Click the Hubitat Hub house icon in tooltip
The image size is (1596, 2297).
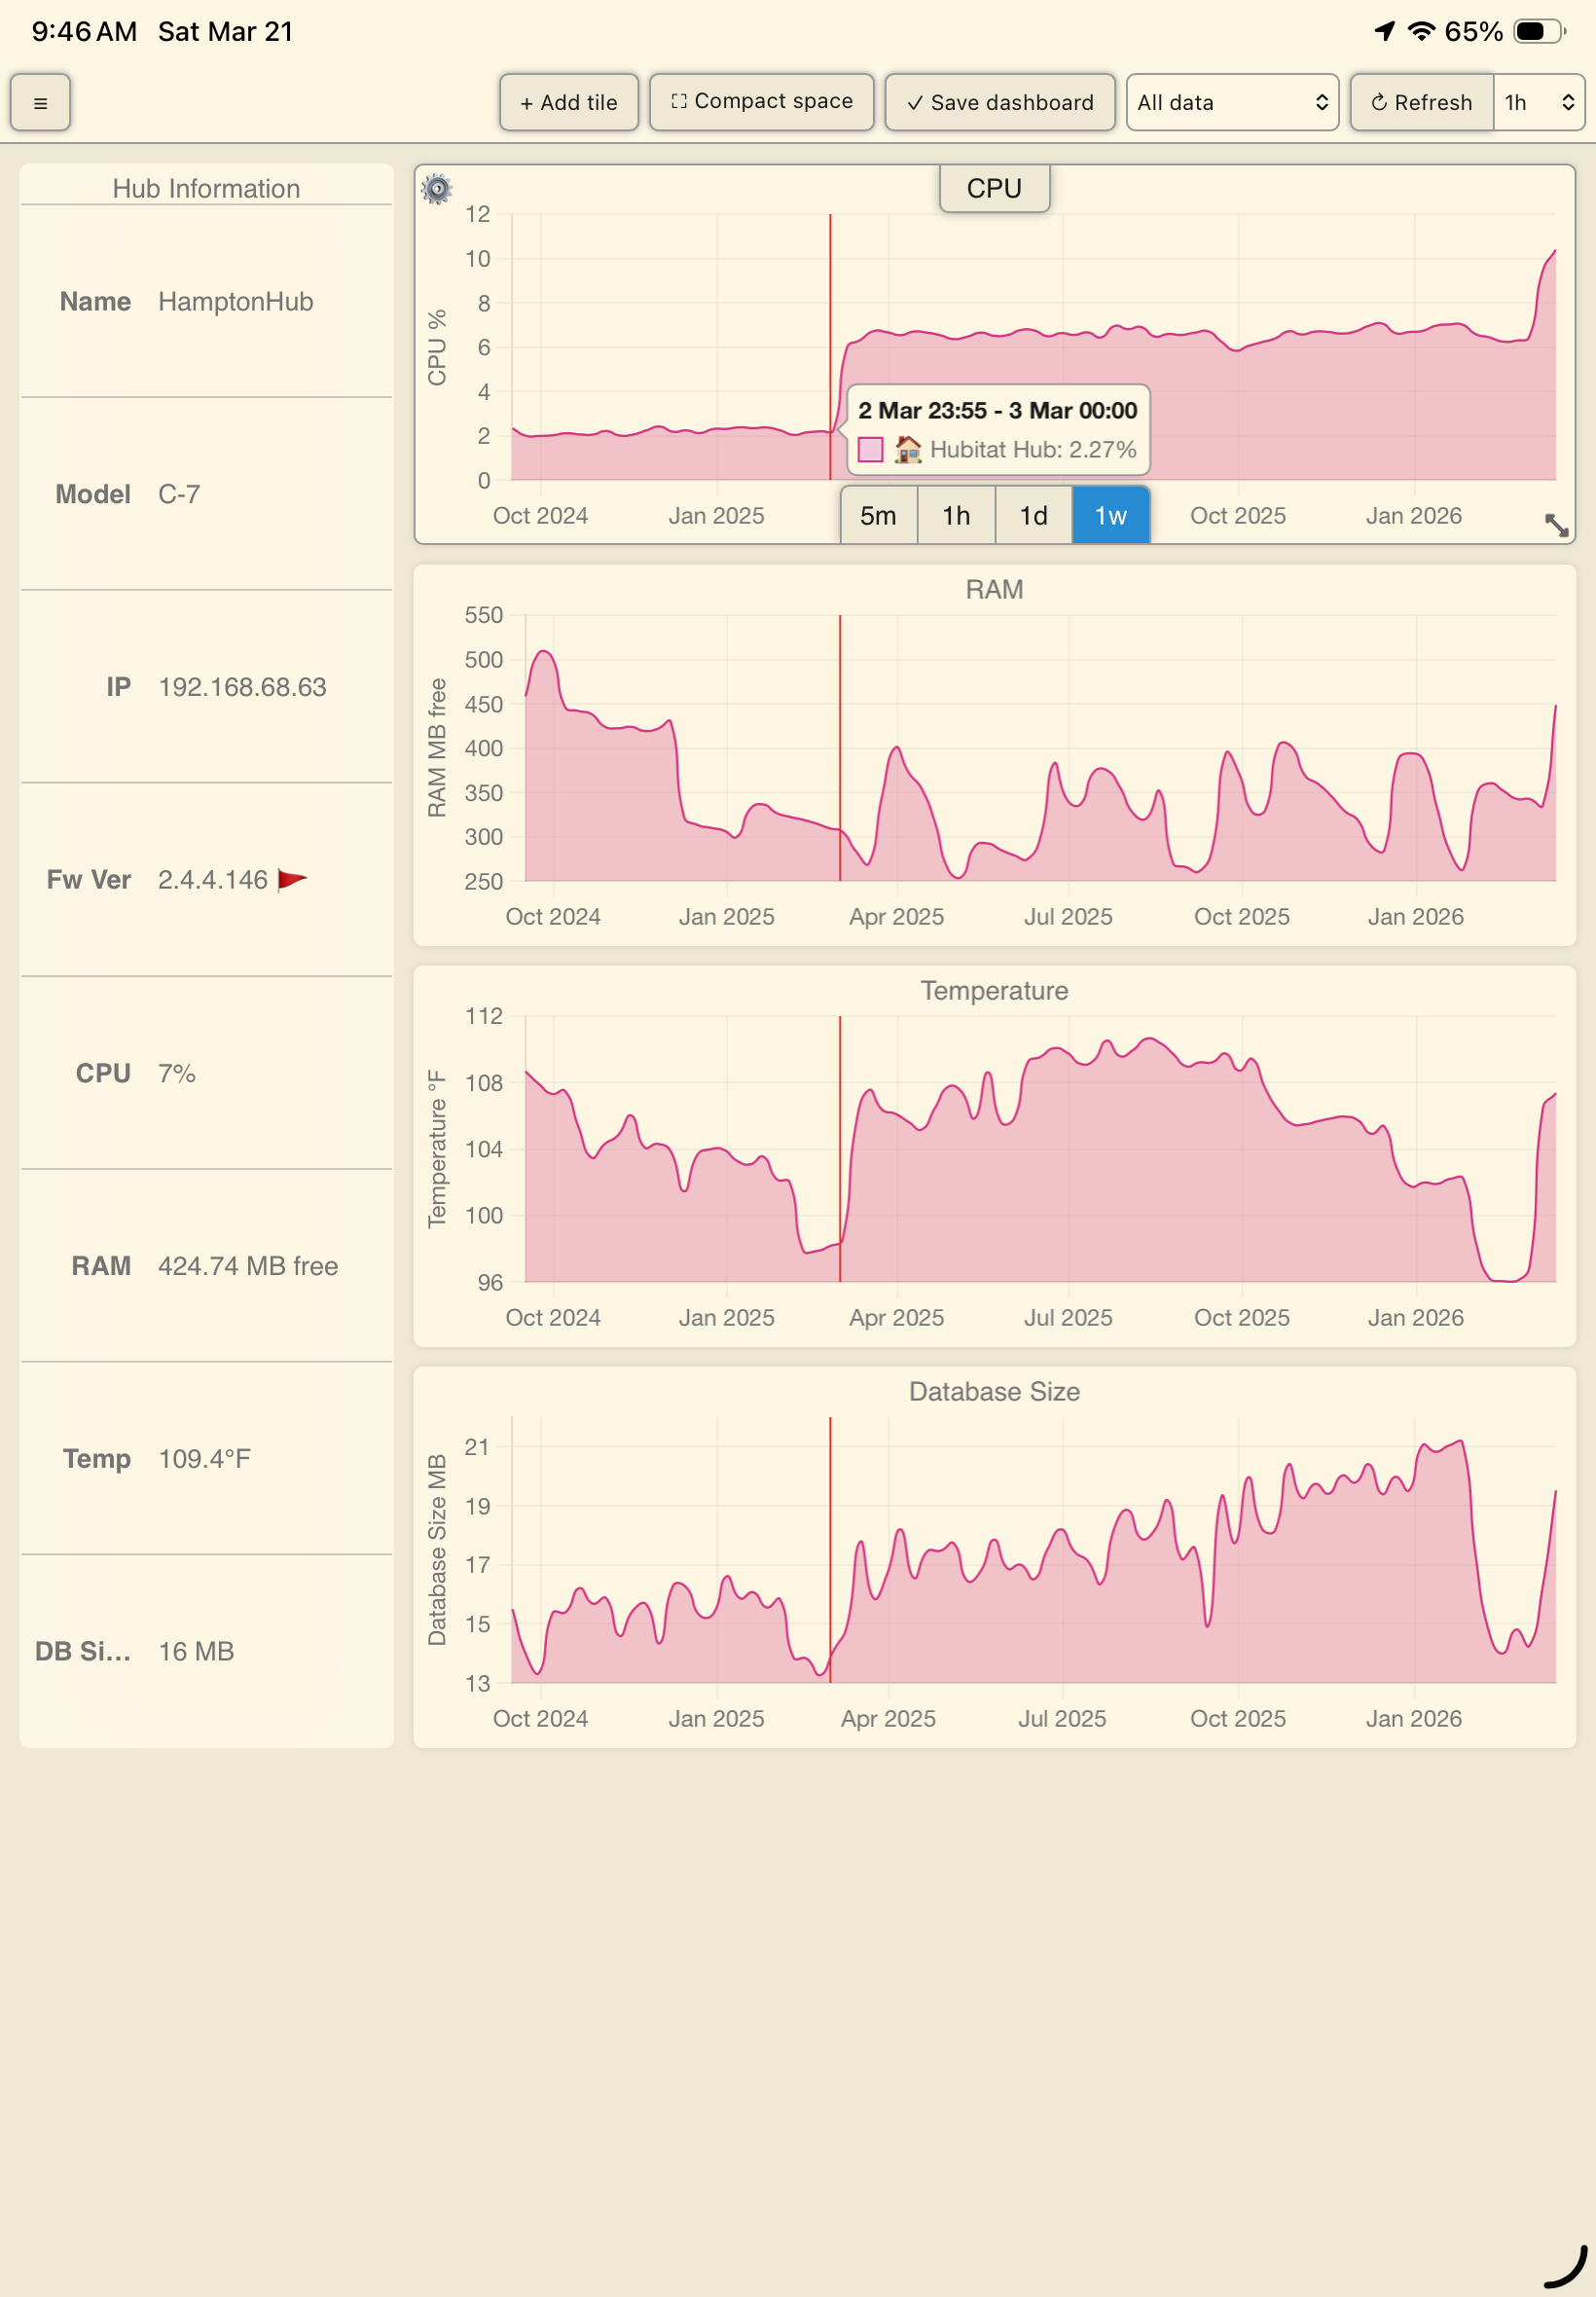click(907, 450)
